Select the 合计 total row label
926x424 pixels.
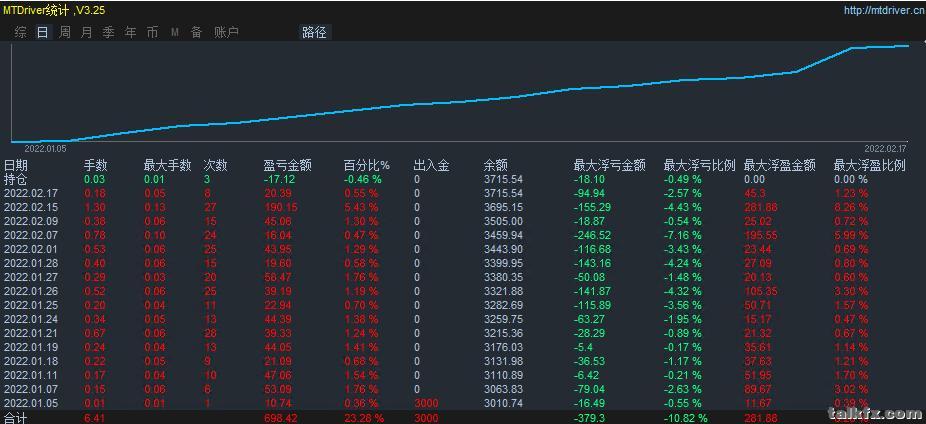pos(15,418)
